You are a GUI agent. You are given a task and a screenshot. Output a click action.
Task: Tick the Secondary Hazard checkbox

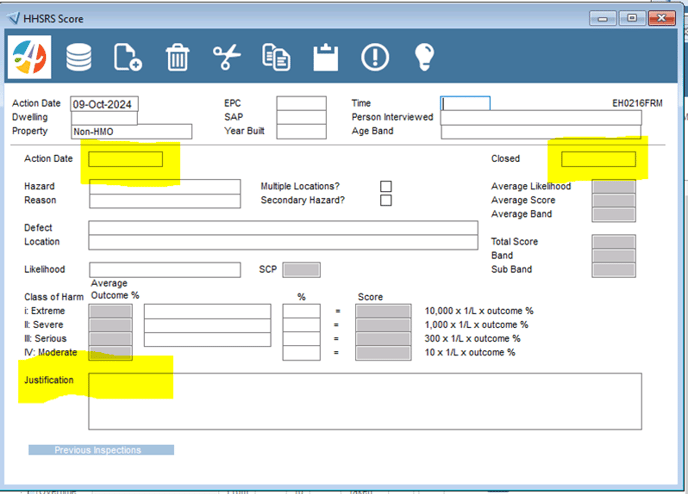386,200
